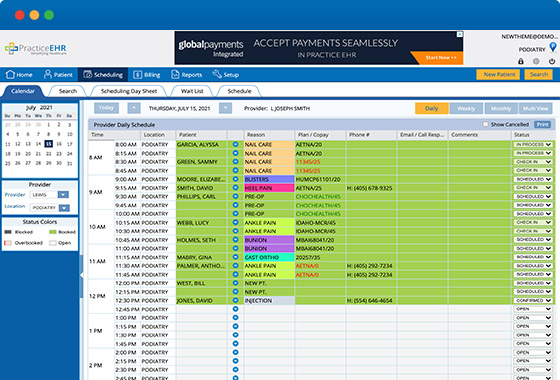Click the settings gear icon in header
Image resolution: width=560 pixels, height=380 pixels.
pyautogui.click(x=536, y=61)
